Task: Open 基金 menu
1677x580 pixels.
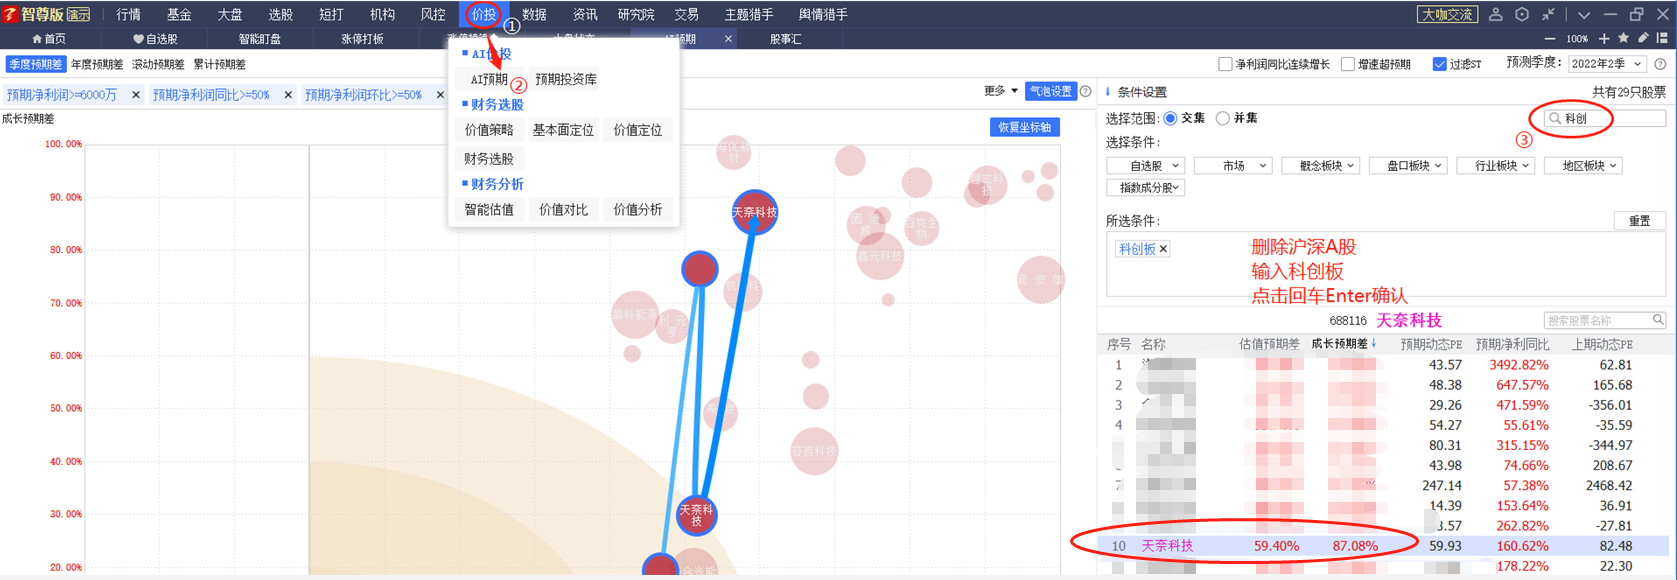Action: (179, 14)
